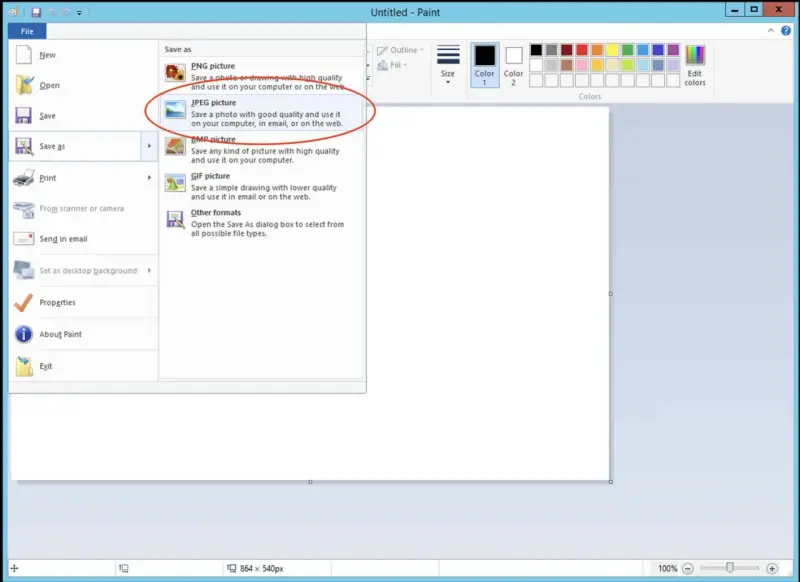Click Edit colors rainbow icon
The width and height of the screenshot is (800, 582).
[x=695, y=55]
